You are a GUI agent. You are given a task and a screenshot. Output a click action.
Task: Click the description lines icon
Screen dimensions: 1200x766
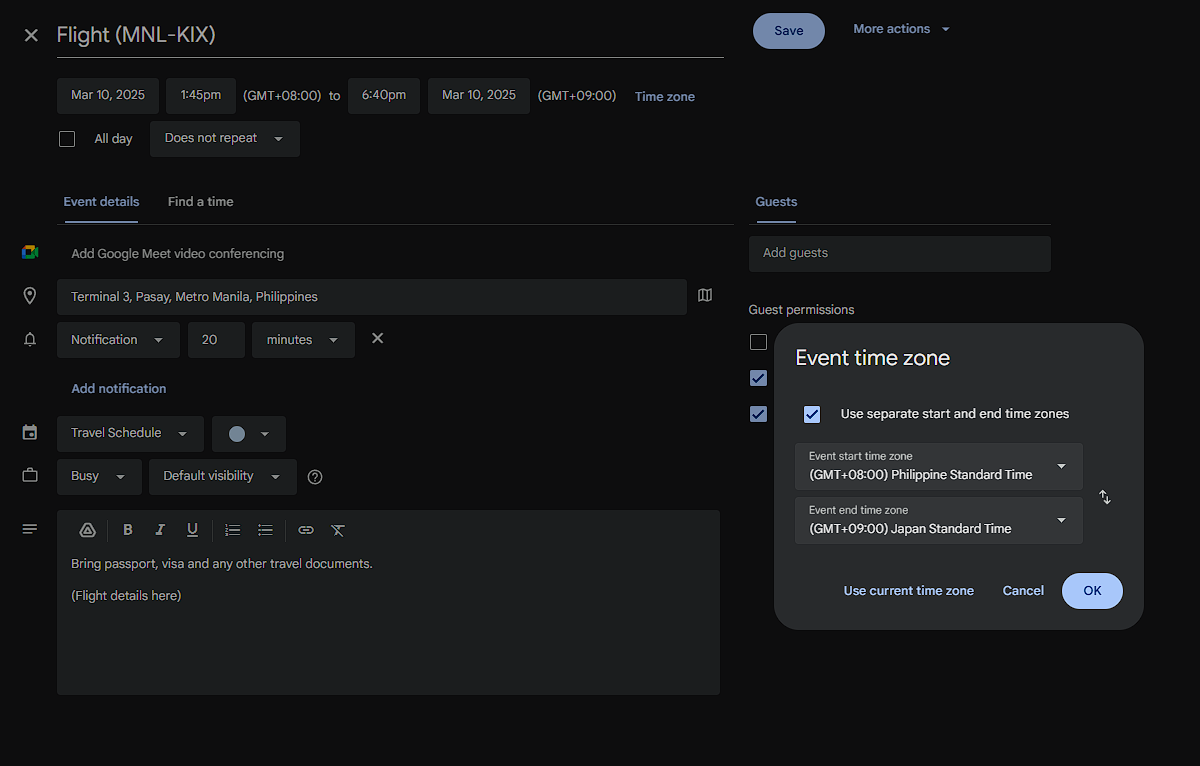tap(30, 529)
